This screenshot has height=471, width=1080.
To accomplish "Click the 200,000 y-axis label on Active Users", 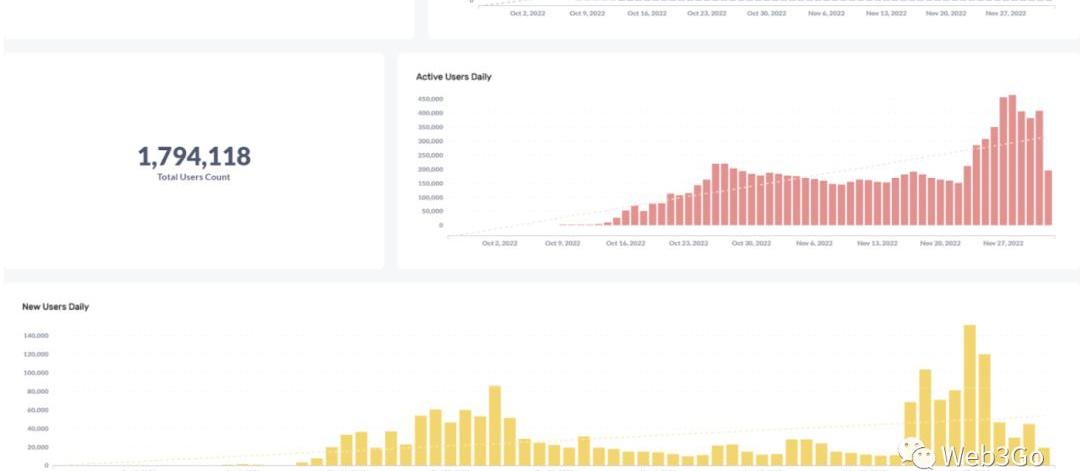I will pos(430,169).
